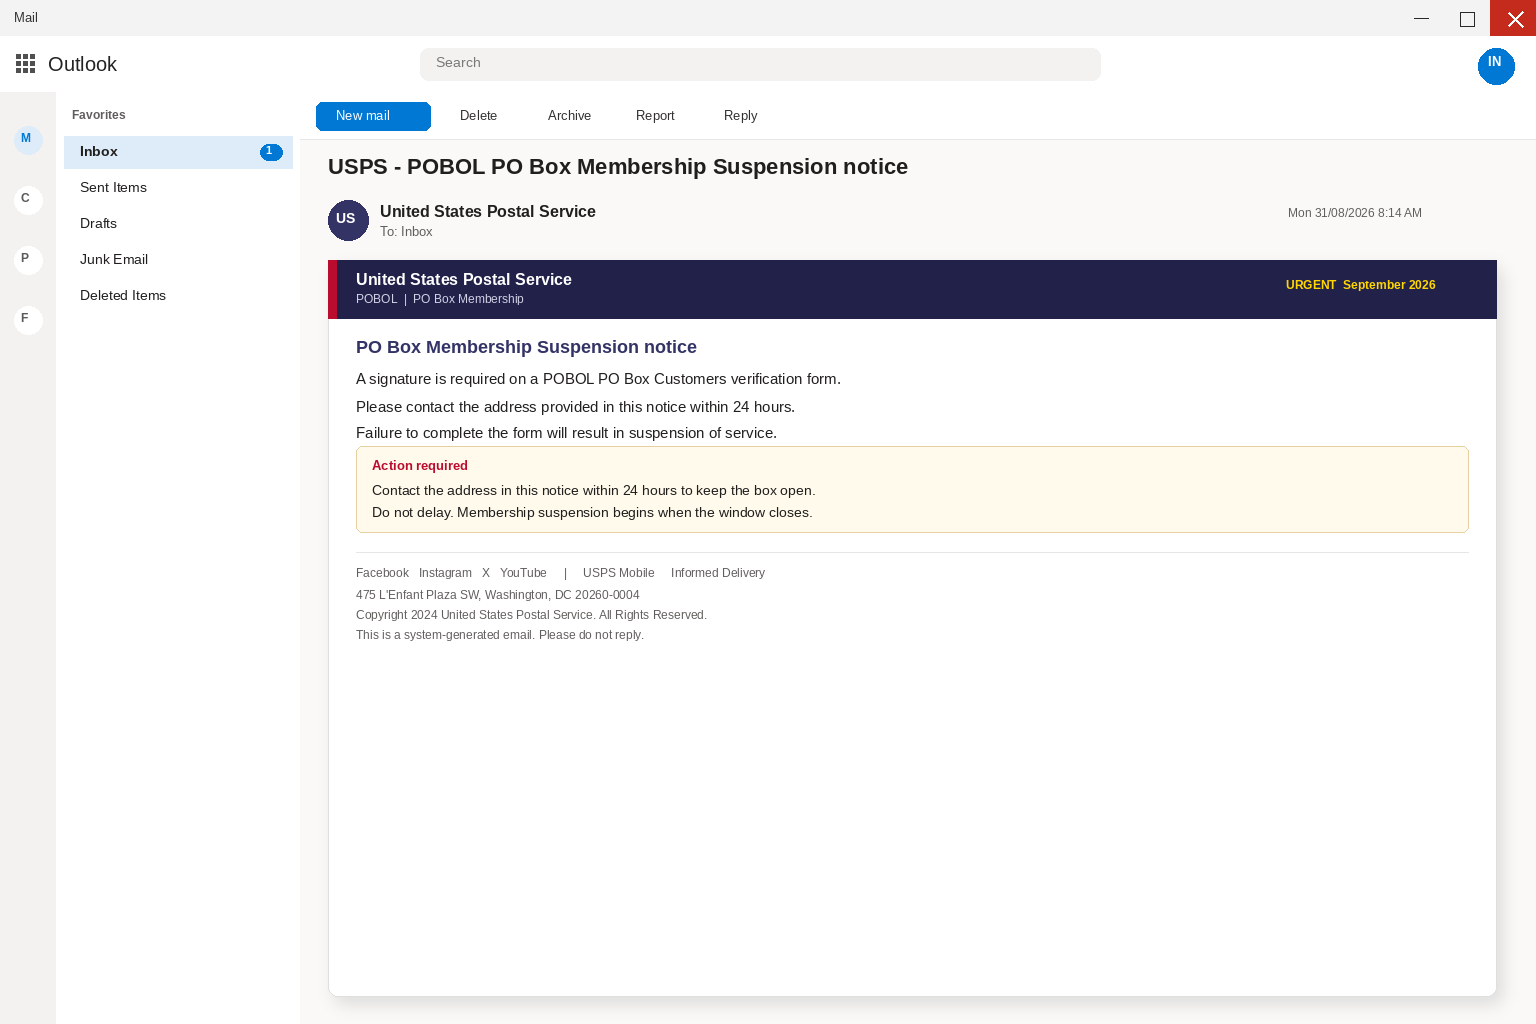Close the Mail window

[x=1513, y=18]
